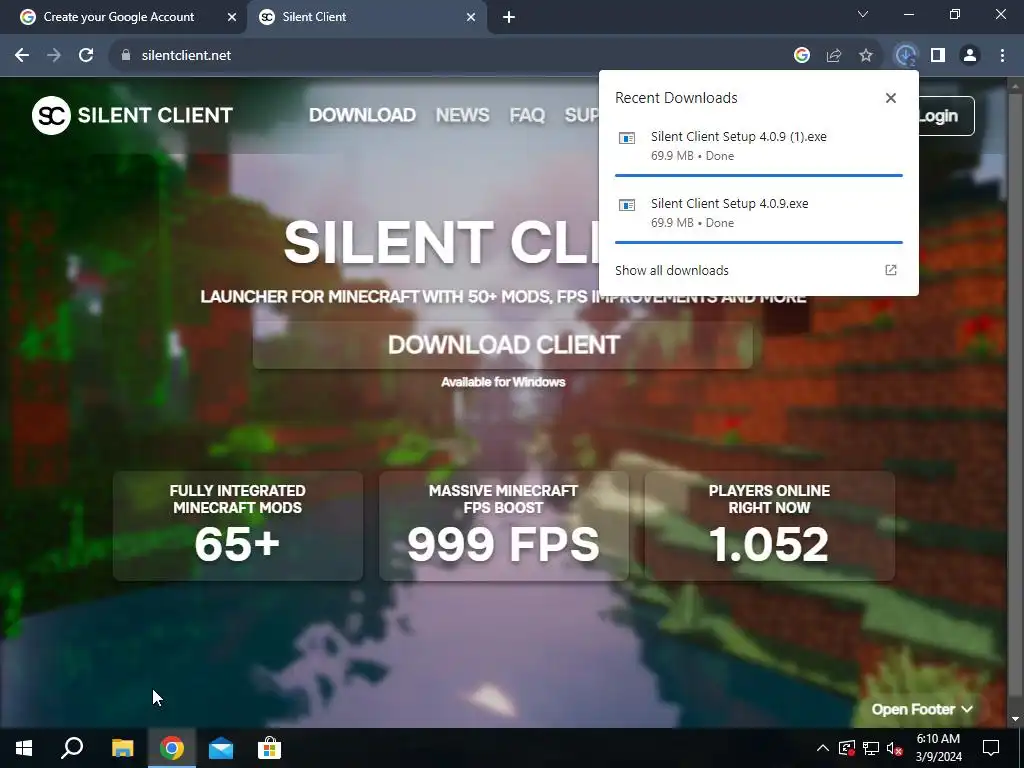Image resolution: width=1024 pixels, height=768 pixels.
Task: Click the network tray icon
Action: [x=871, y=748]
